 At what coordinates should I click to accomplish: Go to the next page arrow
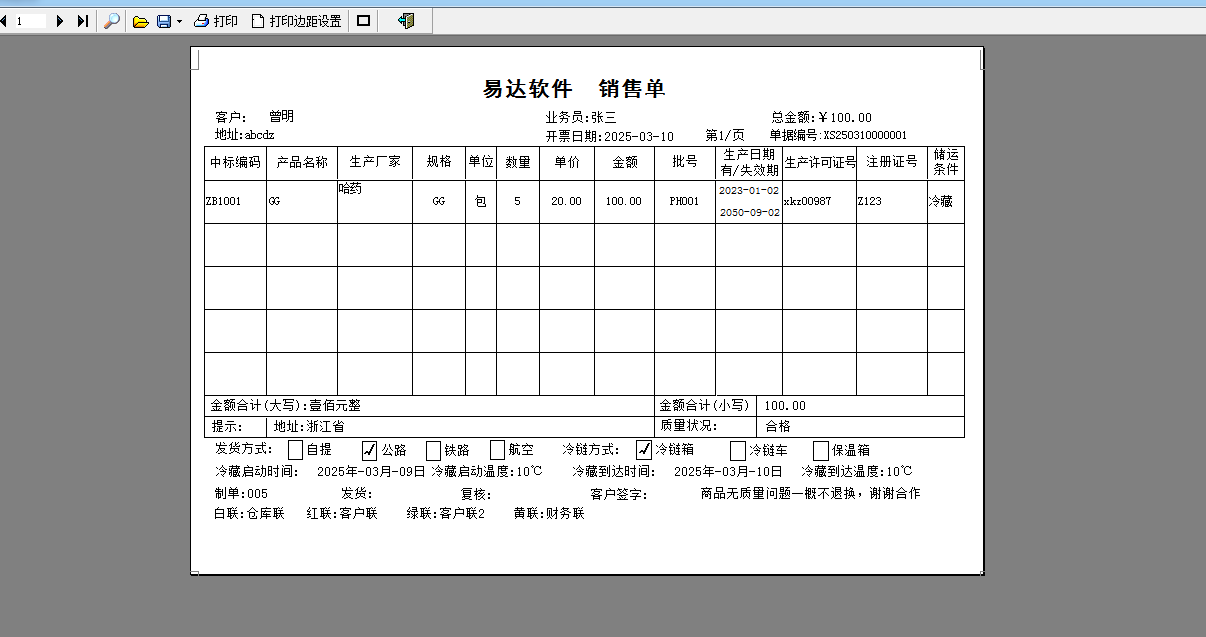(60, 20)
